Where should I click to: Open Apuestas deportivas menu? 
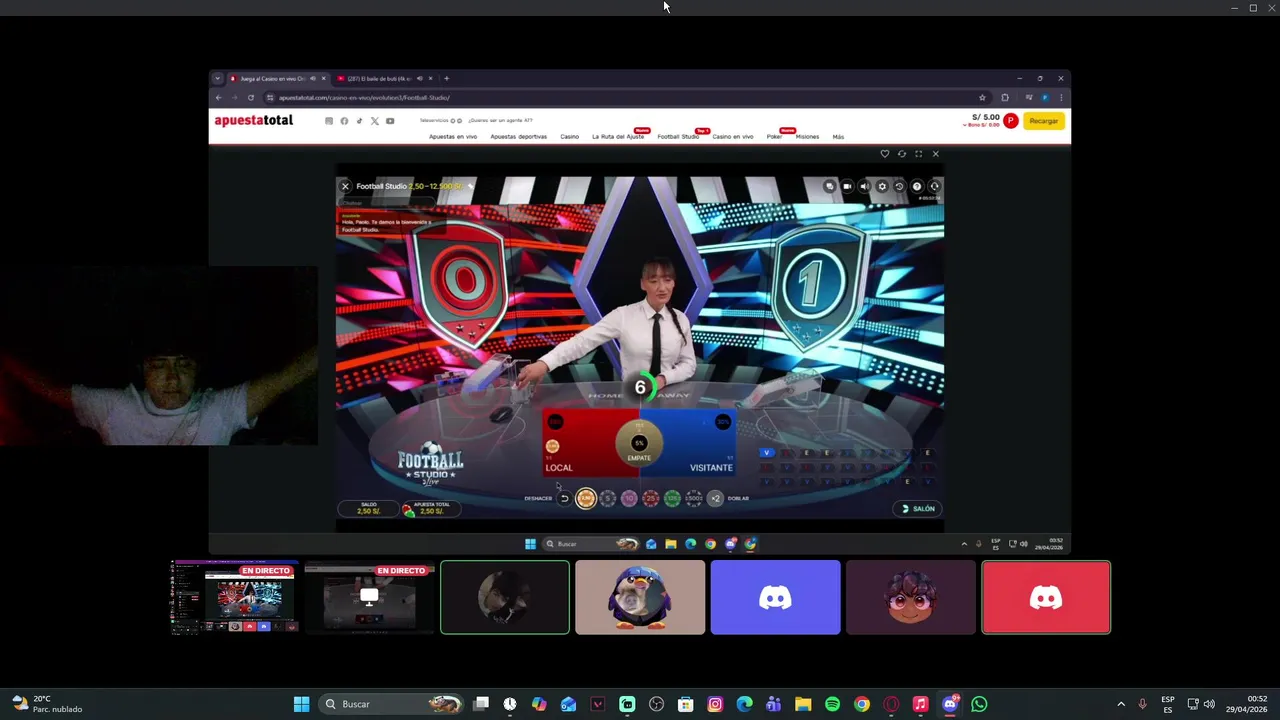[x=518, y=137]
